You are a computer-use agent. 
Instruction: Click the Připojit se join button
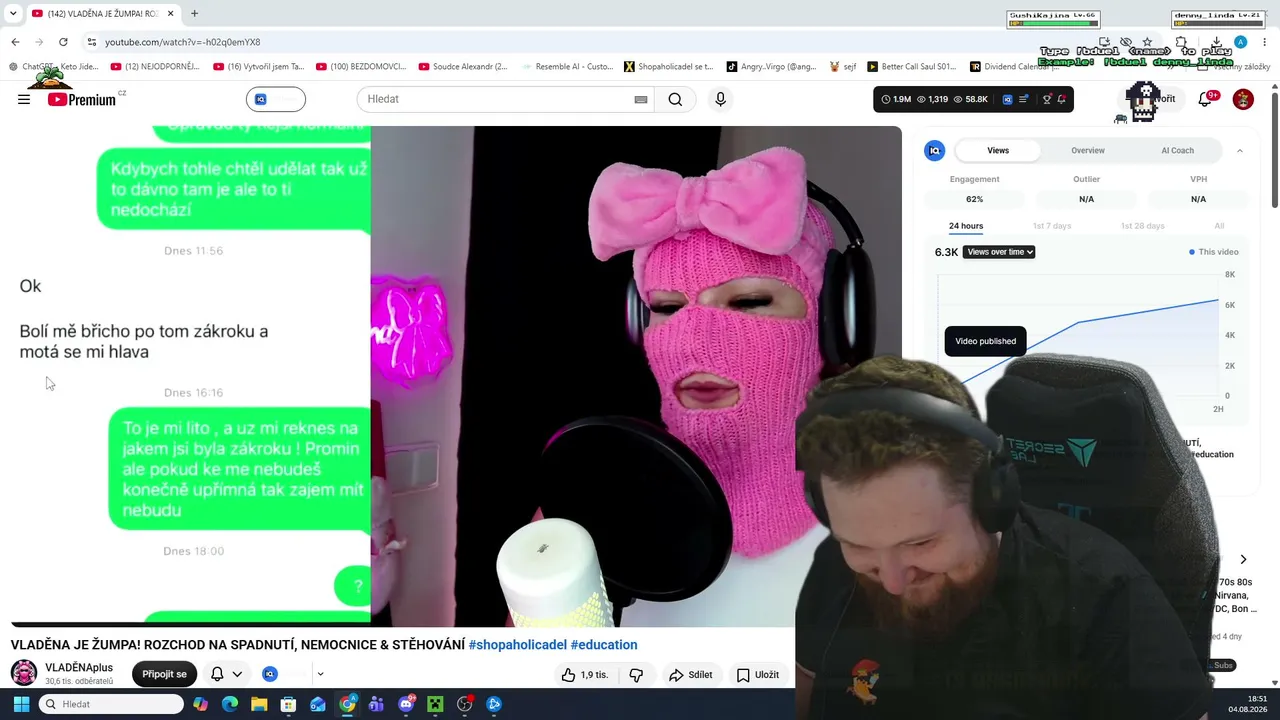pos(165,674)
